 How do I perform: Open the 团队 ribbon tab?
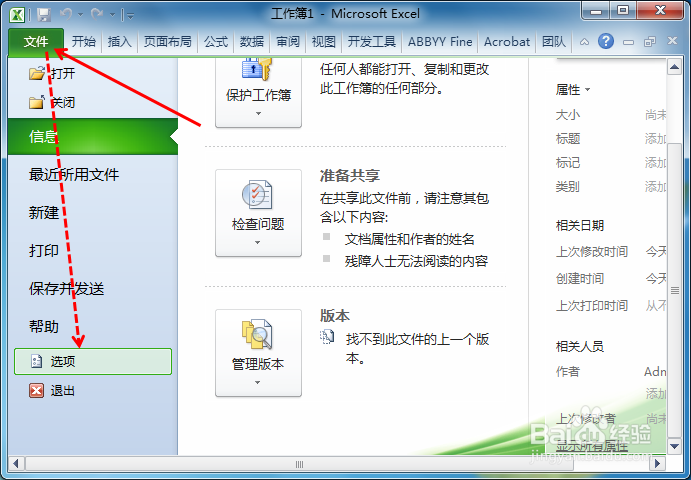pos(554,42)
